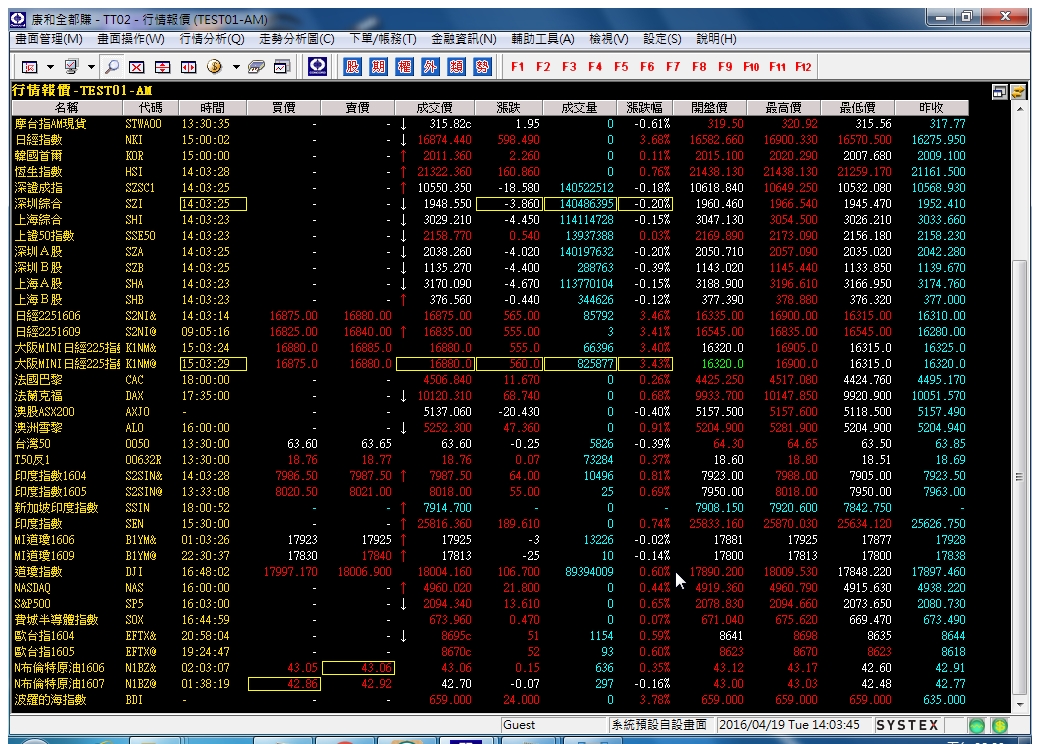Open dropdown arrow next to dollar coin icon

[235, 67]
